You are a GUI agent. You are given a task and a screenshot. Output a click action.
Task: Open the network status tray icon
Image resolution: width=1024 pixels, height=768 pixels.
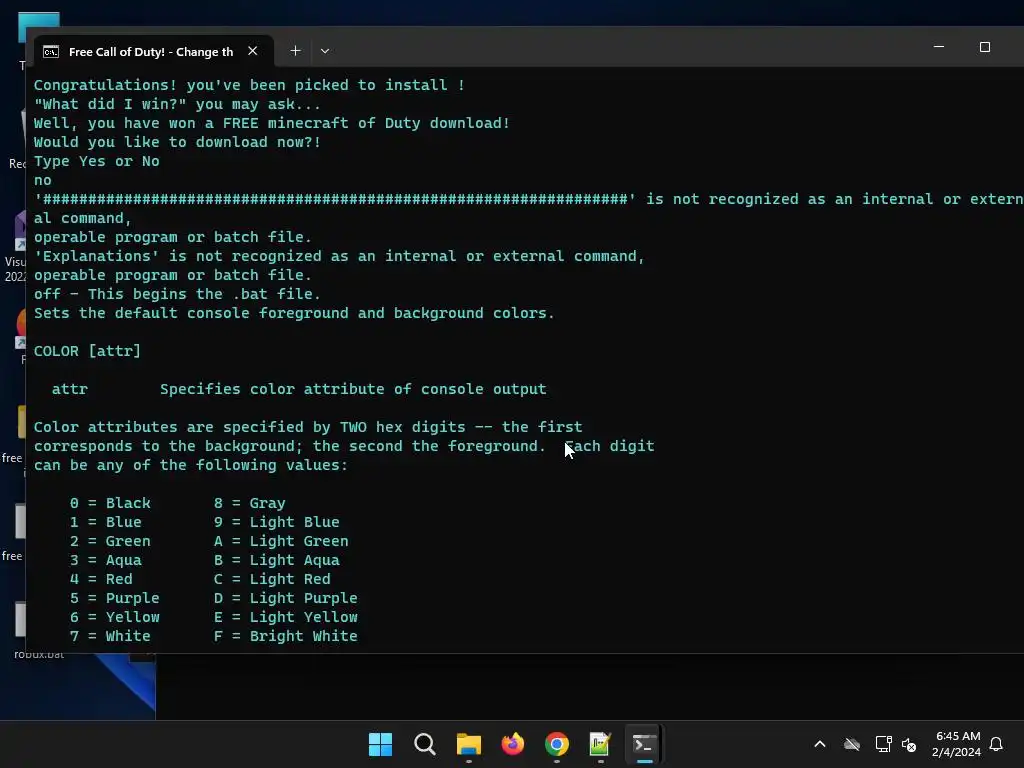coord(884,744)
